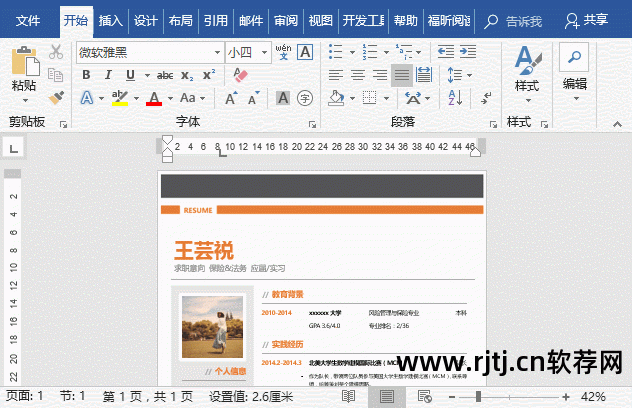Screen dimensions: 632x408
Task: Expand the bullet list dropdown arrow
Action: 352,52
